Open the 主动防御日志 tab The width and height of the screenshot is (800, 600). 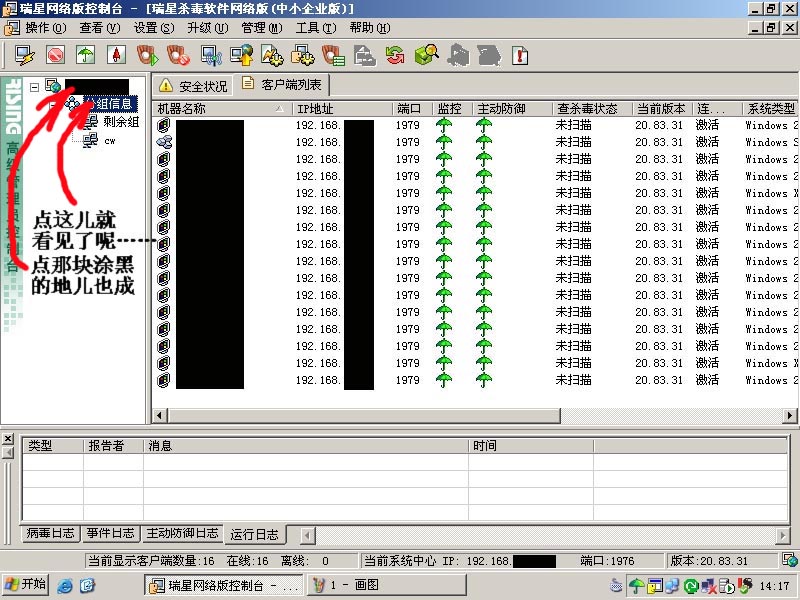pos(181,534)
